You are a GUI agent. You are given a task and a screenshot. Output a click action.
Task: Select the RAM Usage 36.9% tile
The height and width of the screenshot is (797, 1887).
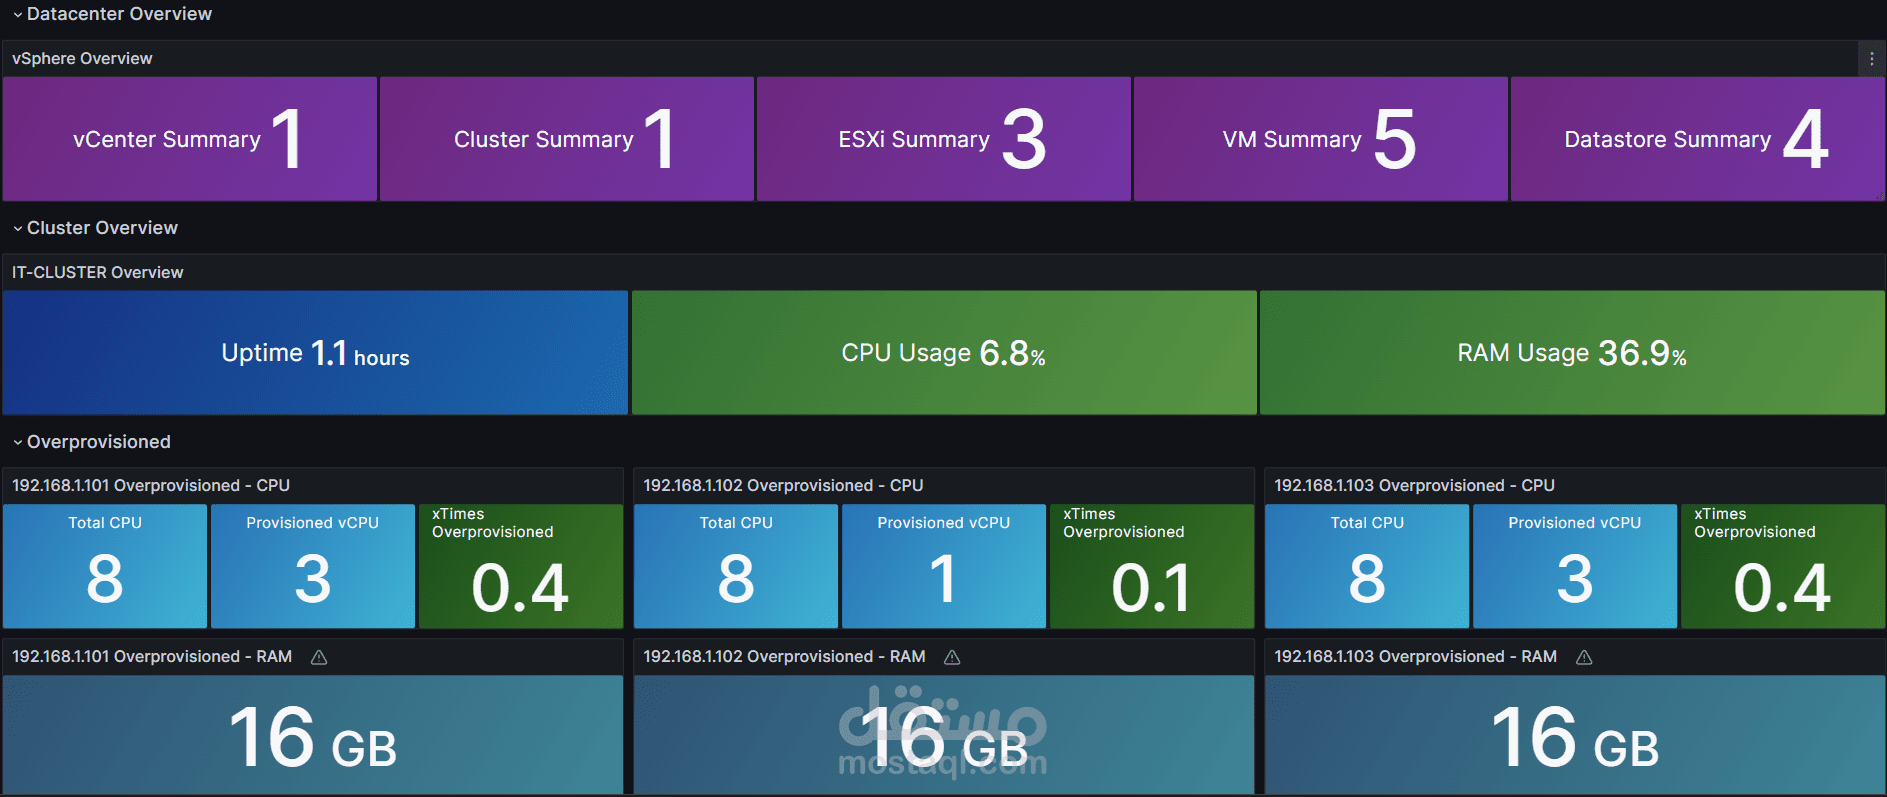click(1572, 353)
